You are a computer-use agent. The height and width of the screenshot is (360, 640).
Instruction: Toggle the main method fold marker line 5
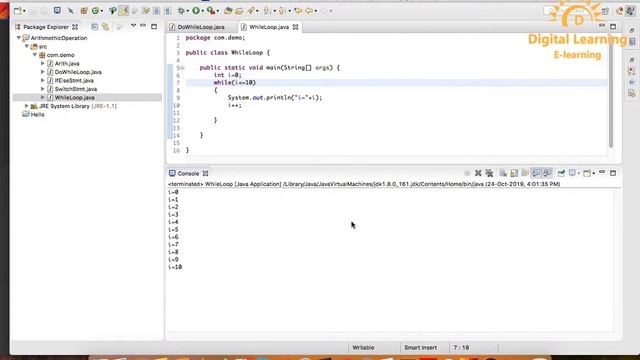(182, 68)
